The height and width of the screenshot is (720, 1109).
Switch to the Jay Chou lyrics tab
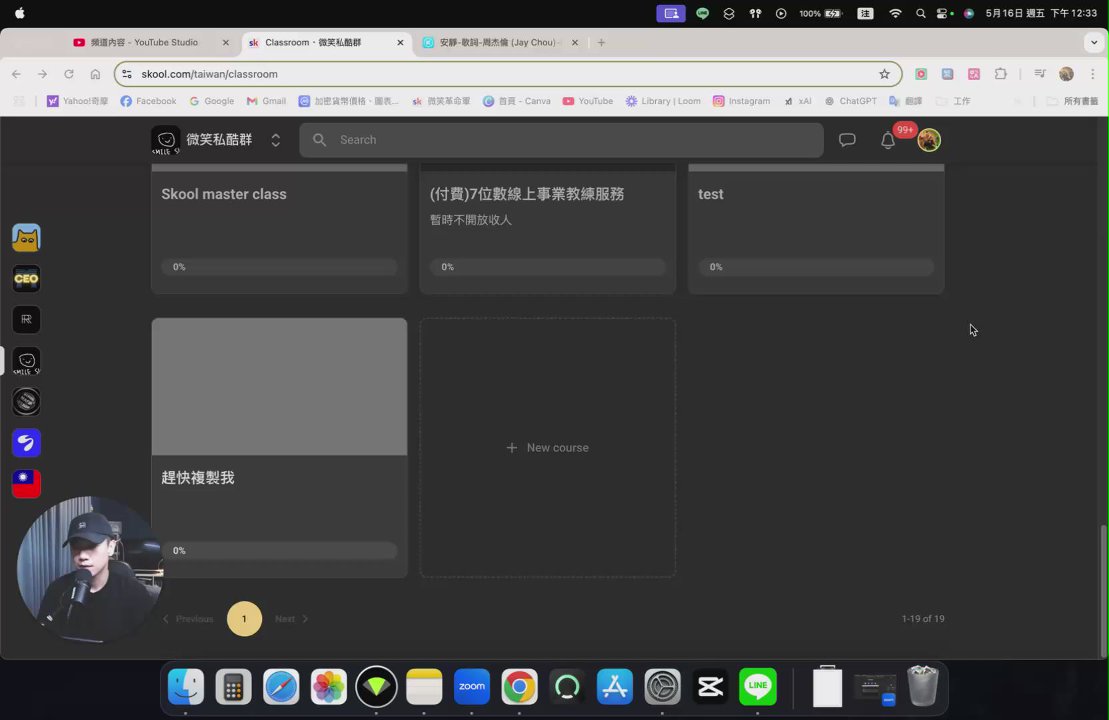[x=497, y=42]
